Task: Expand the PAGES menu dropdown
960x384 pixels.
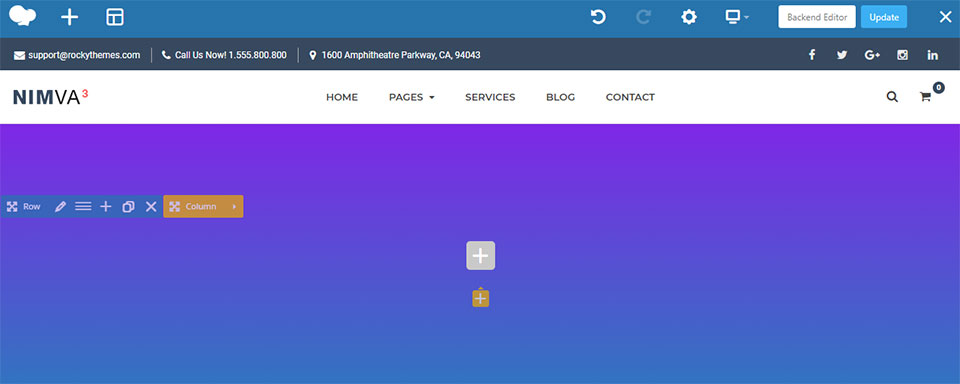Action: (411, 97)
